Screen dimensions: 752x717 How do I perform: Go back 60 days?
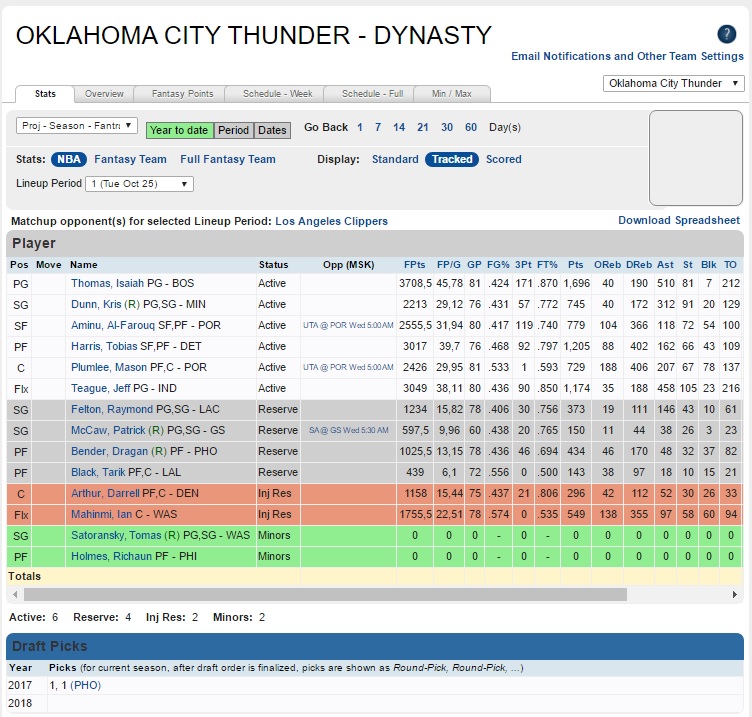click(x=471, y=127)
